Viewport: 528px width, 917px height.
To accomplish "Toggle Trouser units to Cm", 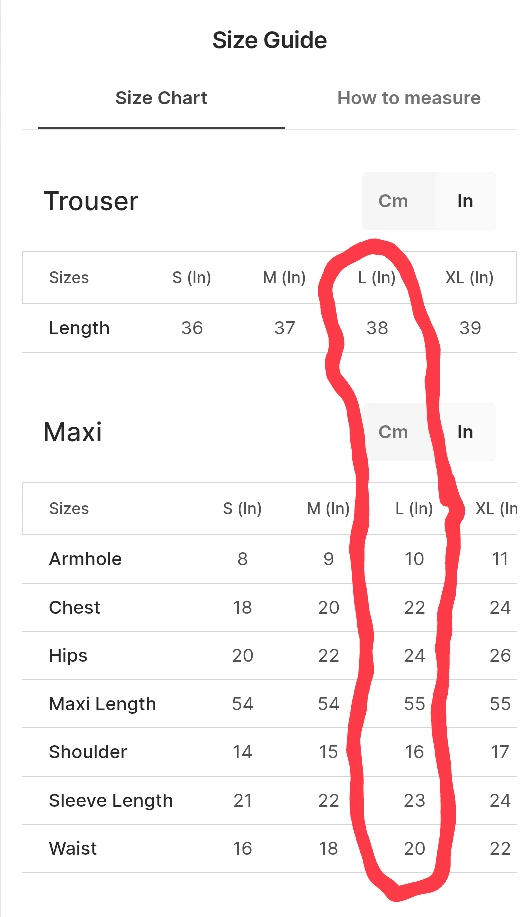I will point(393,201).
